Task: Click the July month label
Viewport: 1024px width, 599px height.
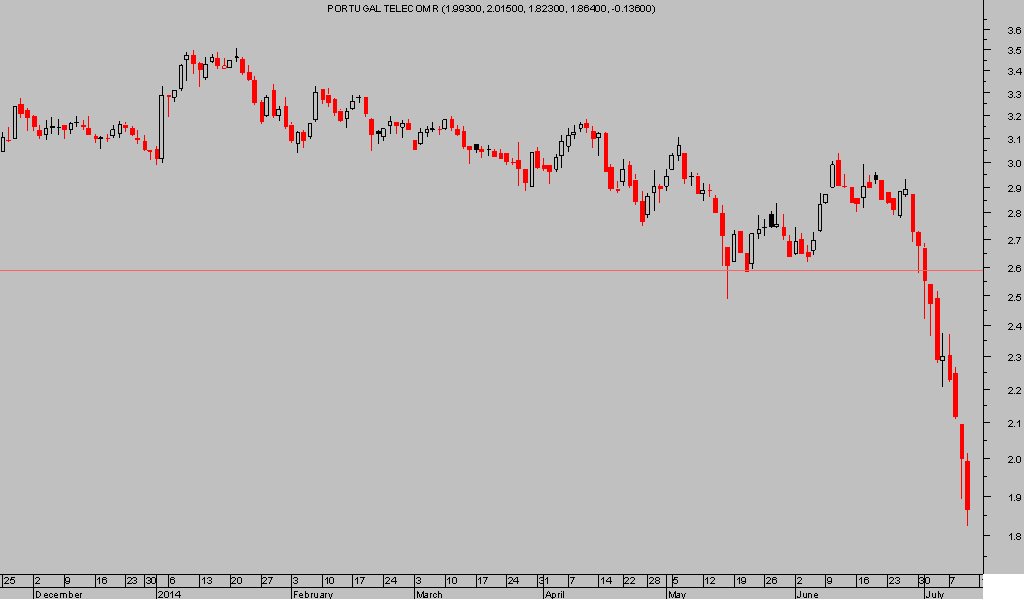Action: pyautogui.click(x=934, y=594)
